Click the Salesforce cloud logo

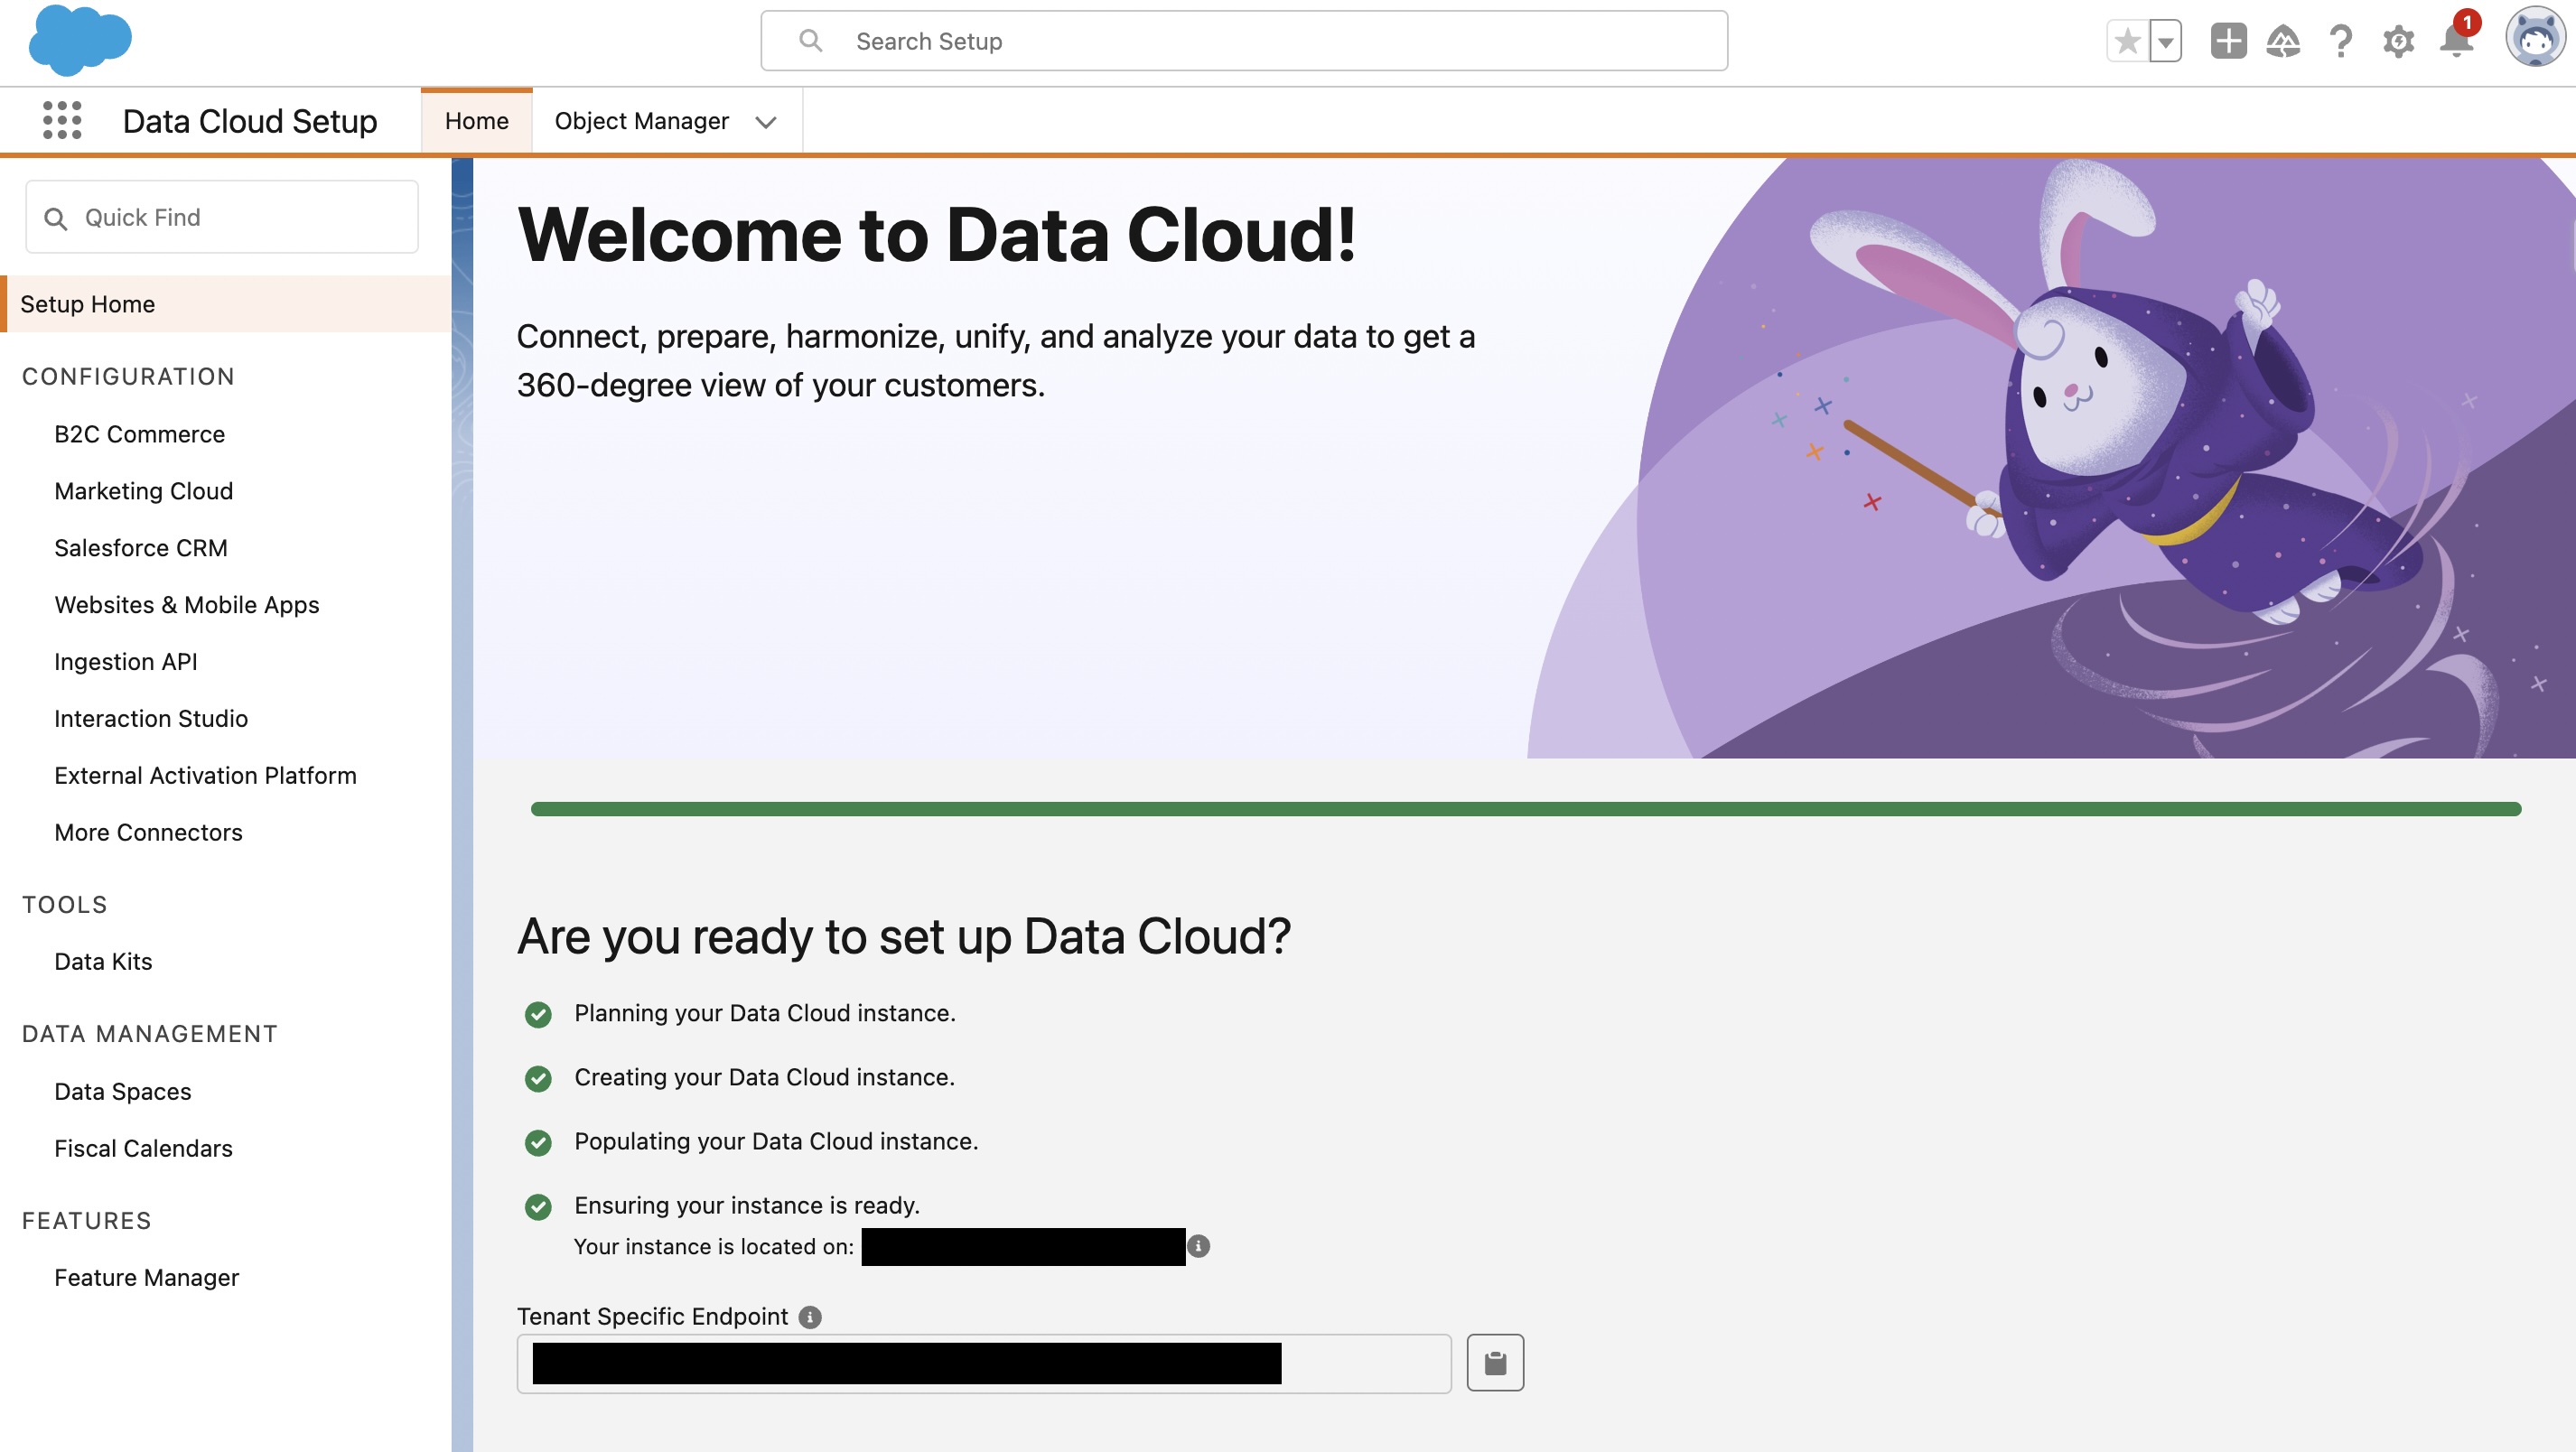pos(80,41)
